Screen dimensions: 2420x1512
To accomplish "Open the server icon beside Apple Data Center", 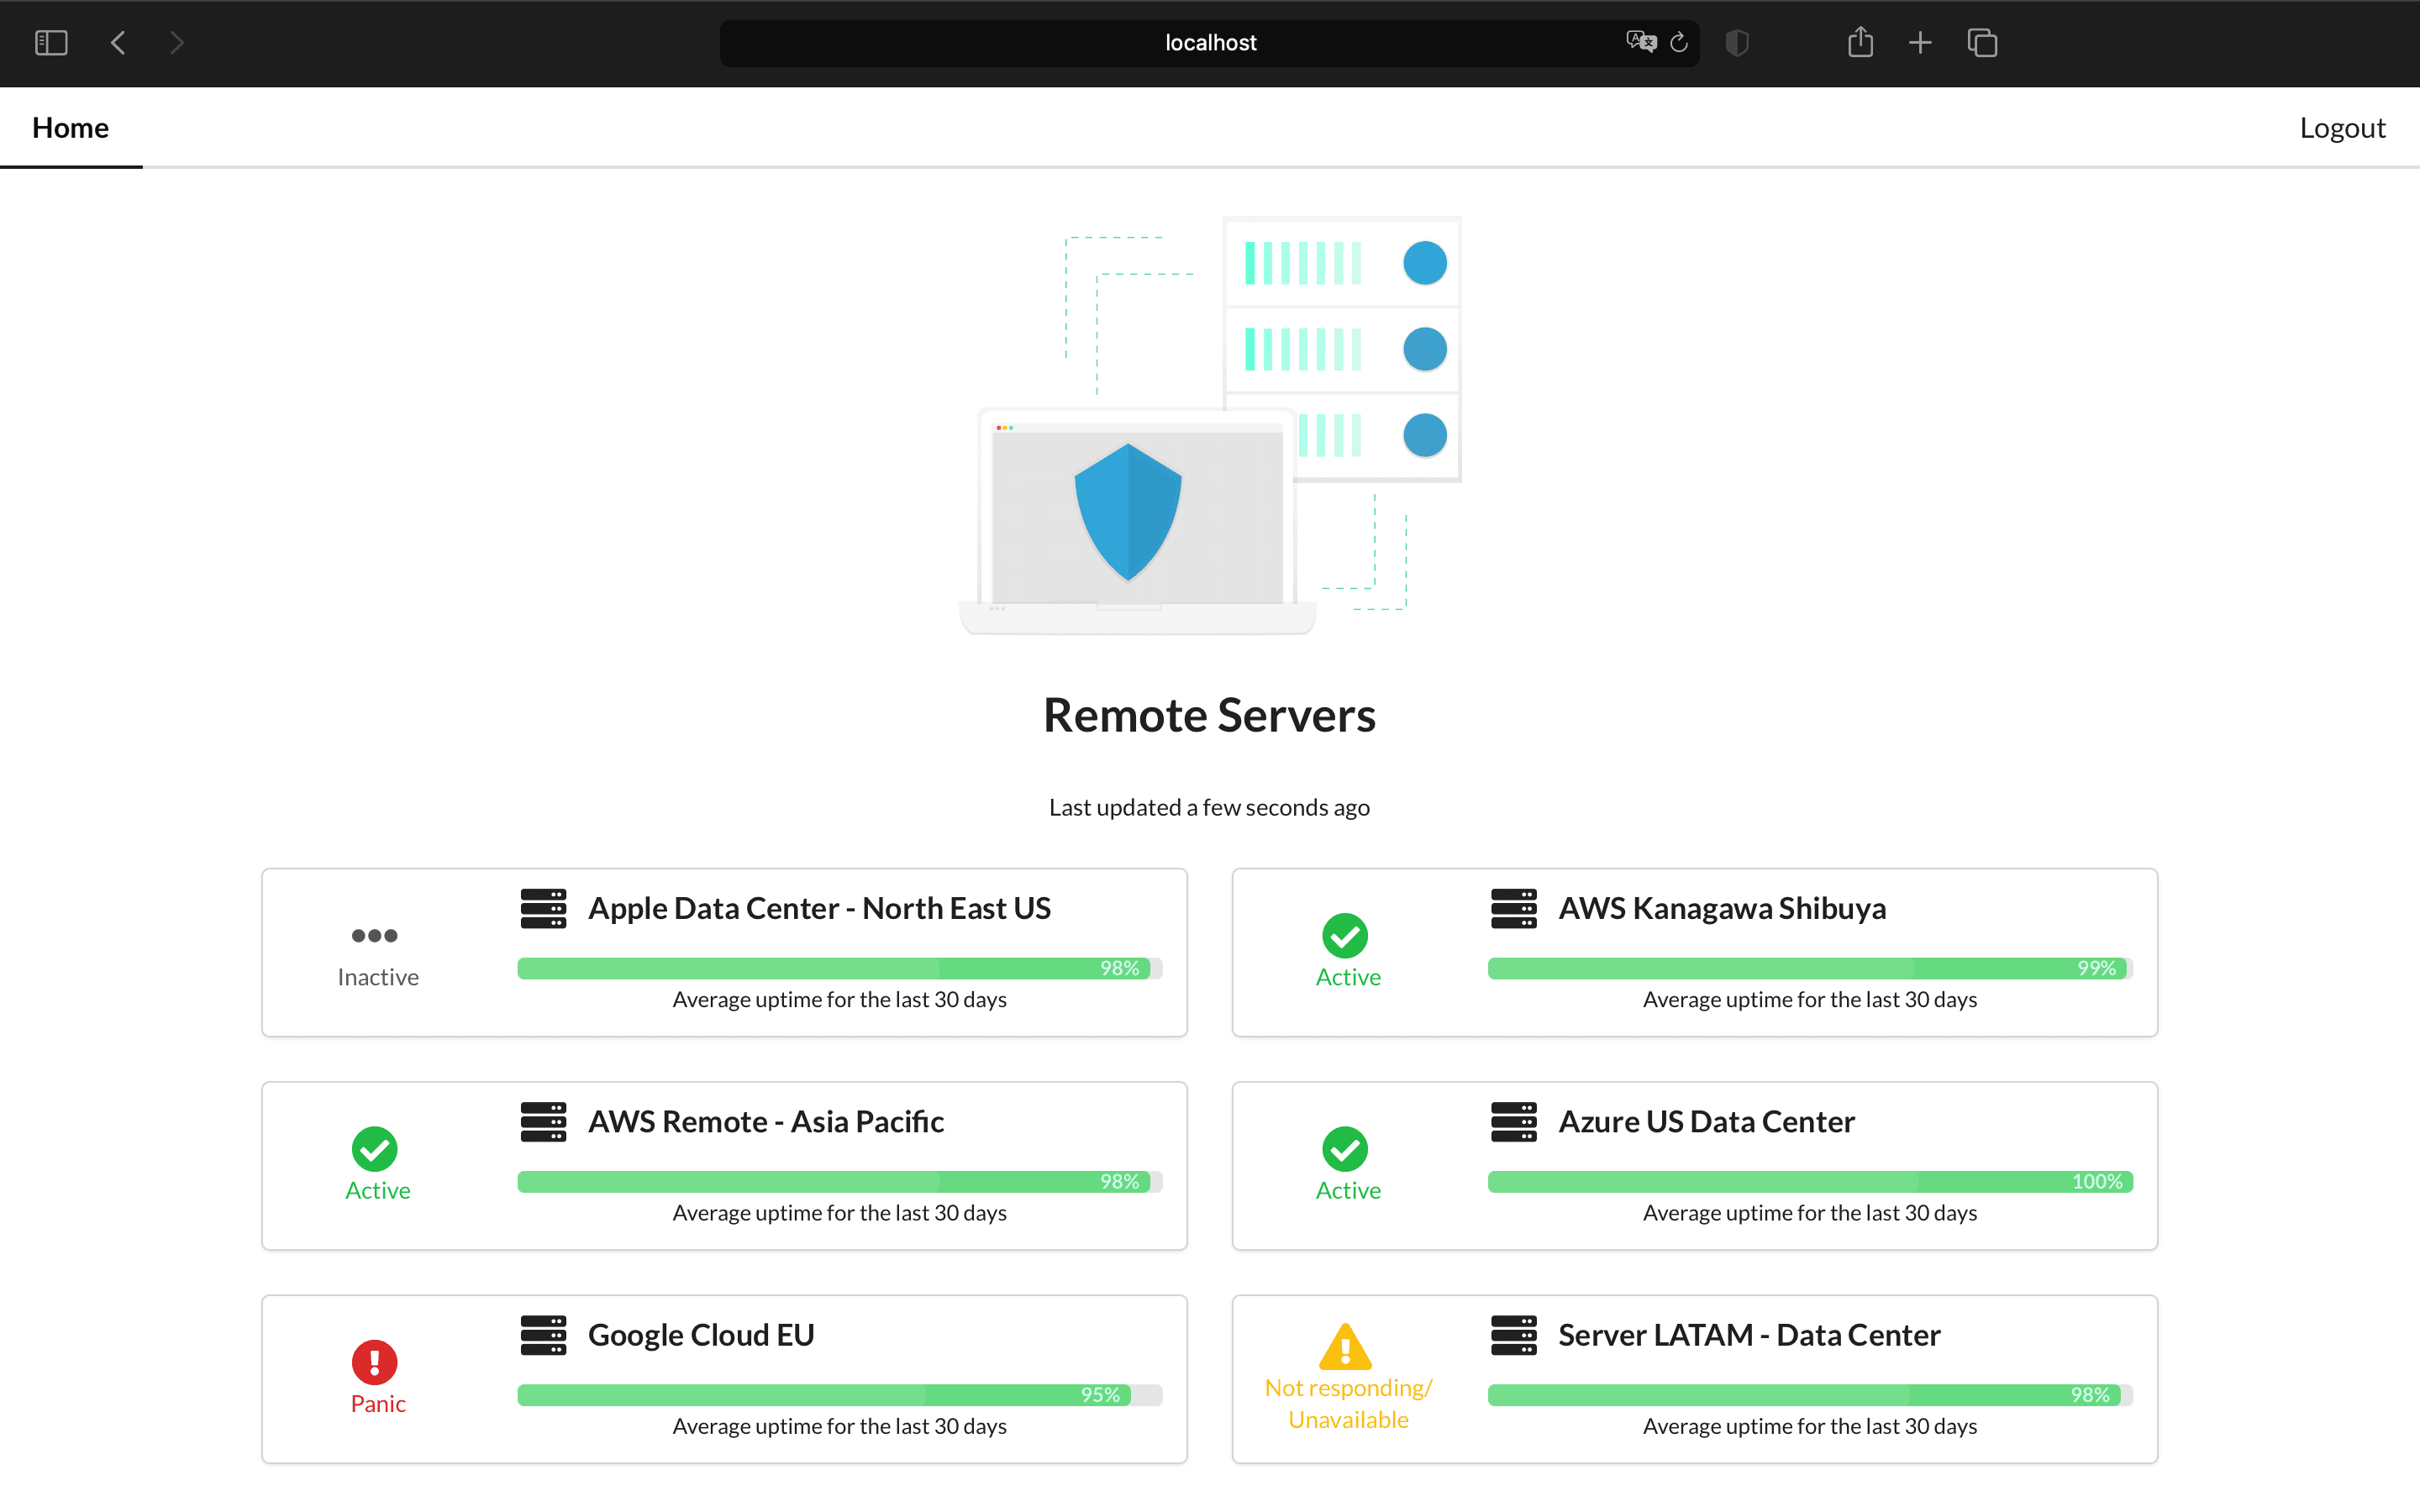I will [x=543, y=908].
